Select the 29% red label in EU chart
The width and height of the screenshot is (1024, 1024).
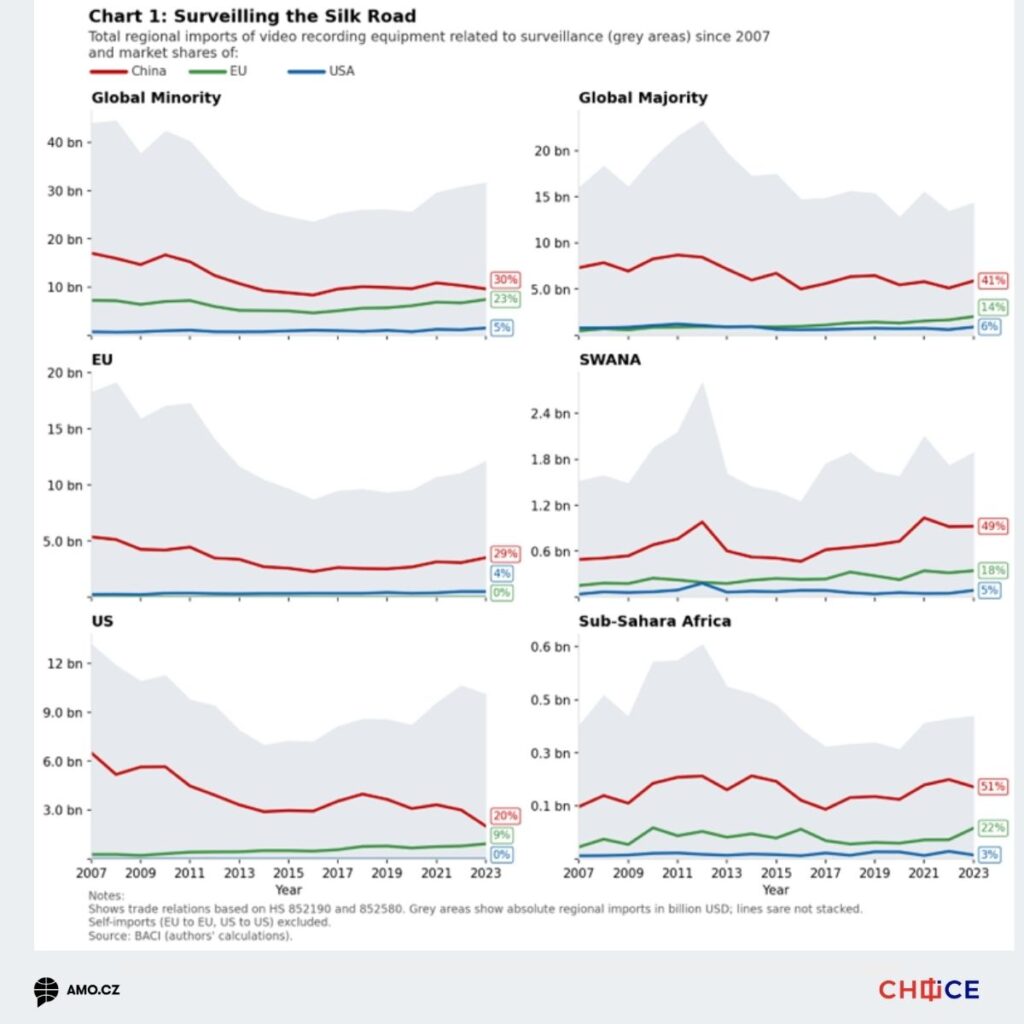pos(505,553)
